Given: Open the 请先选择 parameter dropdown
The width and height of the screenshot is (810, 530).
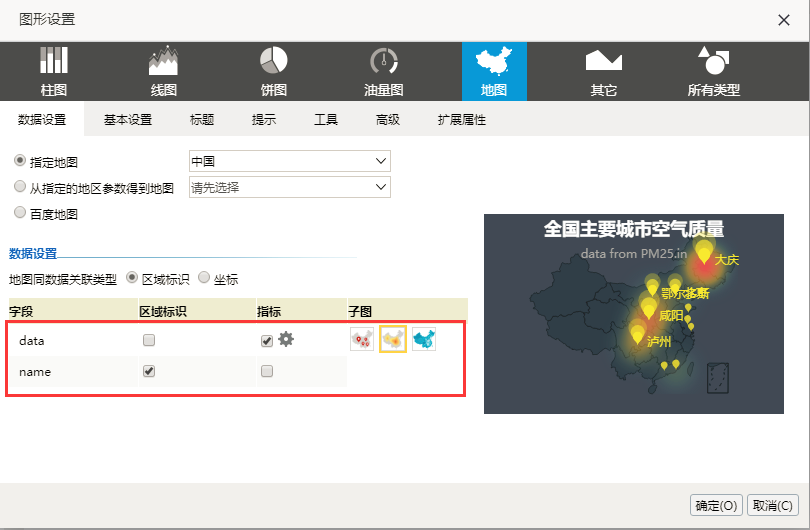Looking at the screenshot, I should (x=290, y=187).
